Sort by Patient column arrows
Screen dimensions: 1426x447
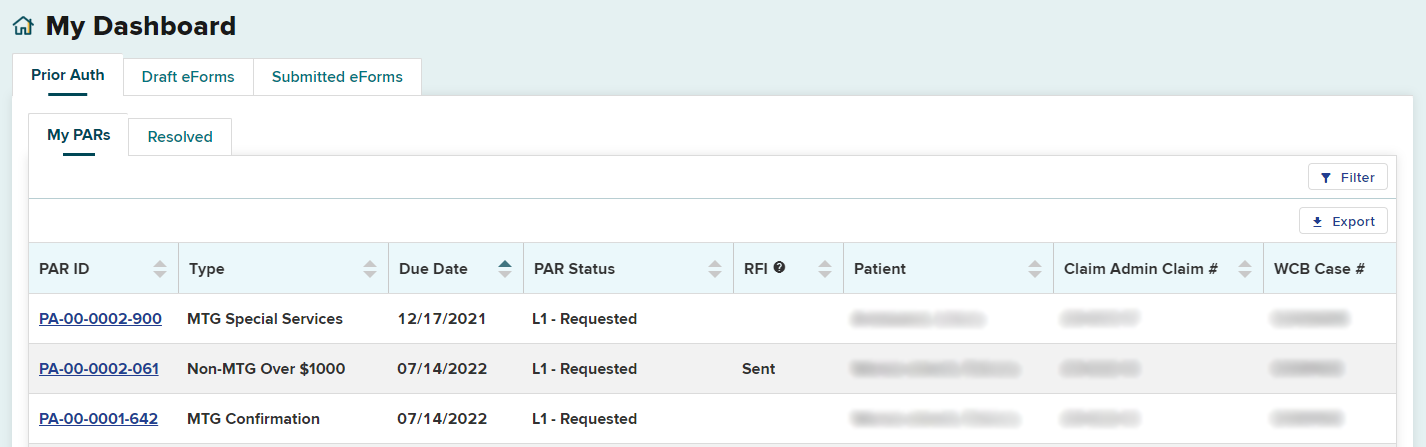[x=1034, y=269]
